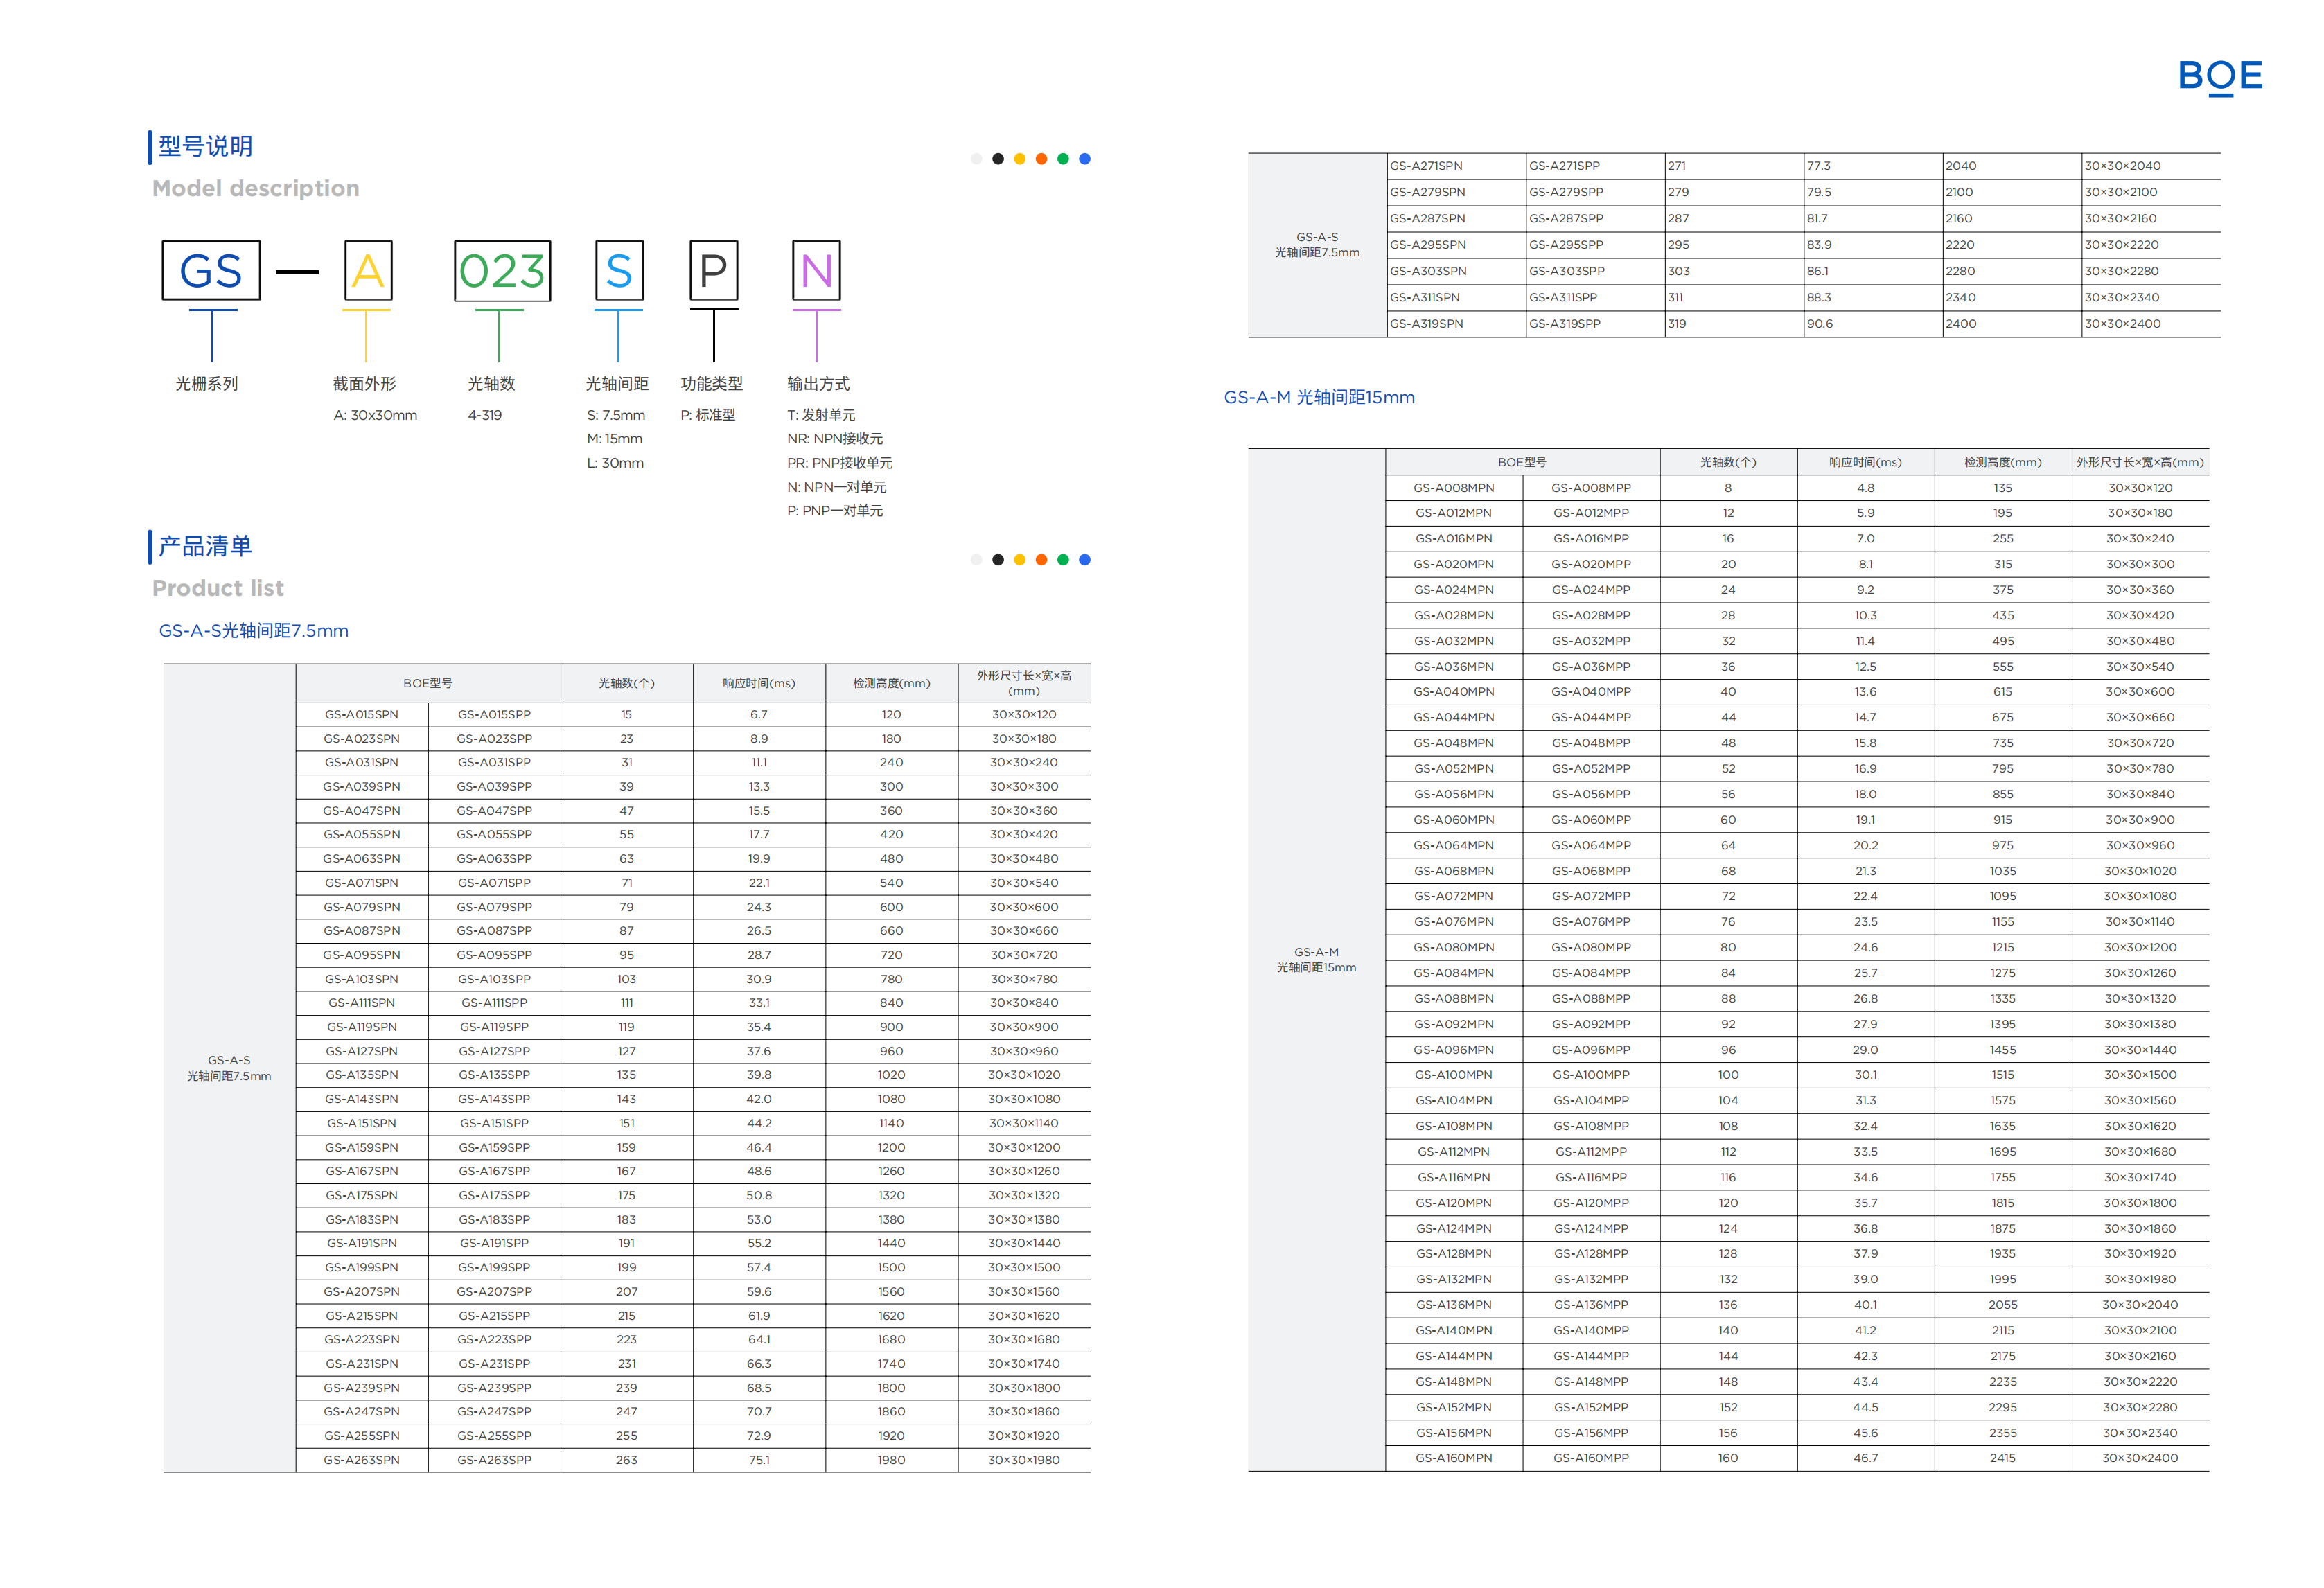Click the green 023 code box
The width and height of the screenshot is (2324, 1588).
pyautogui.click(x=502, y=270)
